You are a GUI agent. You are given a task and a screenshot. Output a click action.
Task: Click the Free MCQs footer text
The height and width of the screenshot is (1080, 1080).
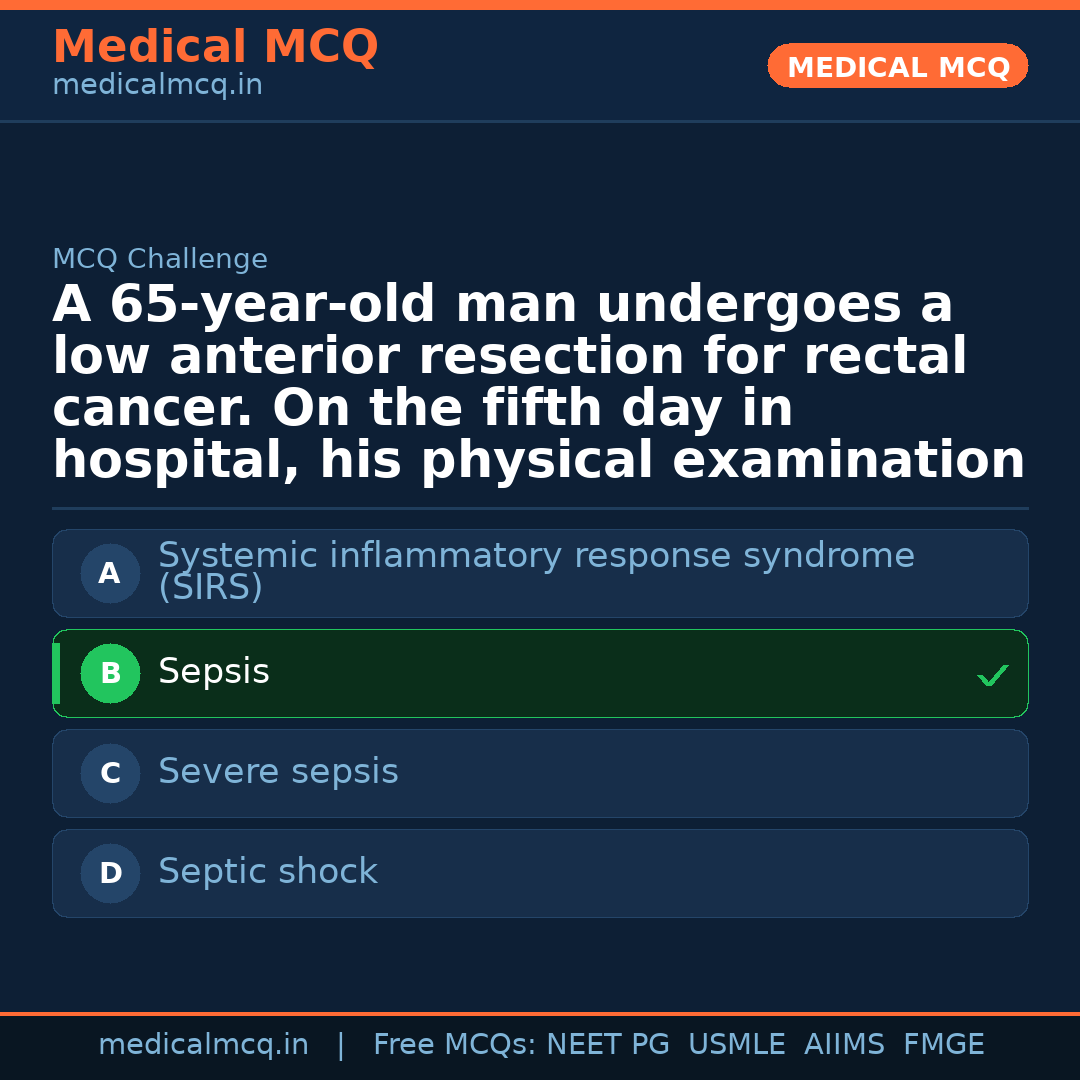pos(454,1045)
